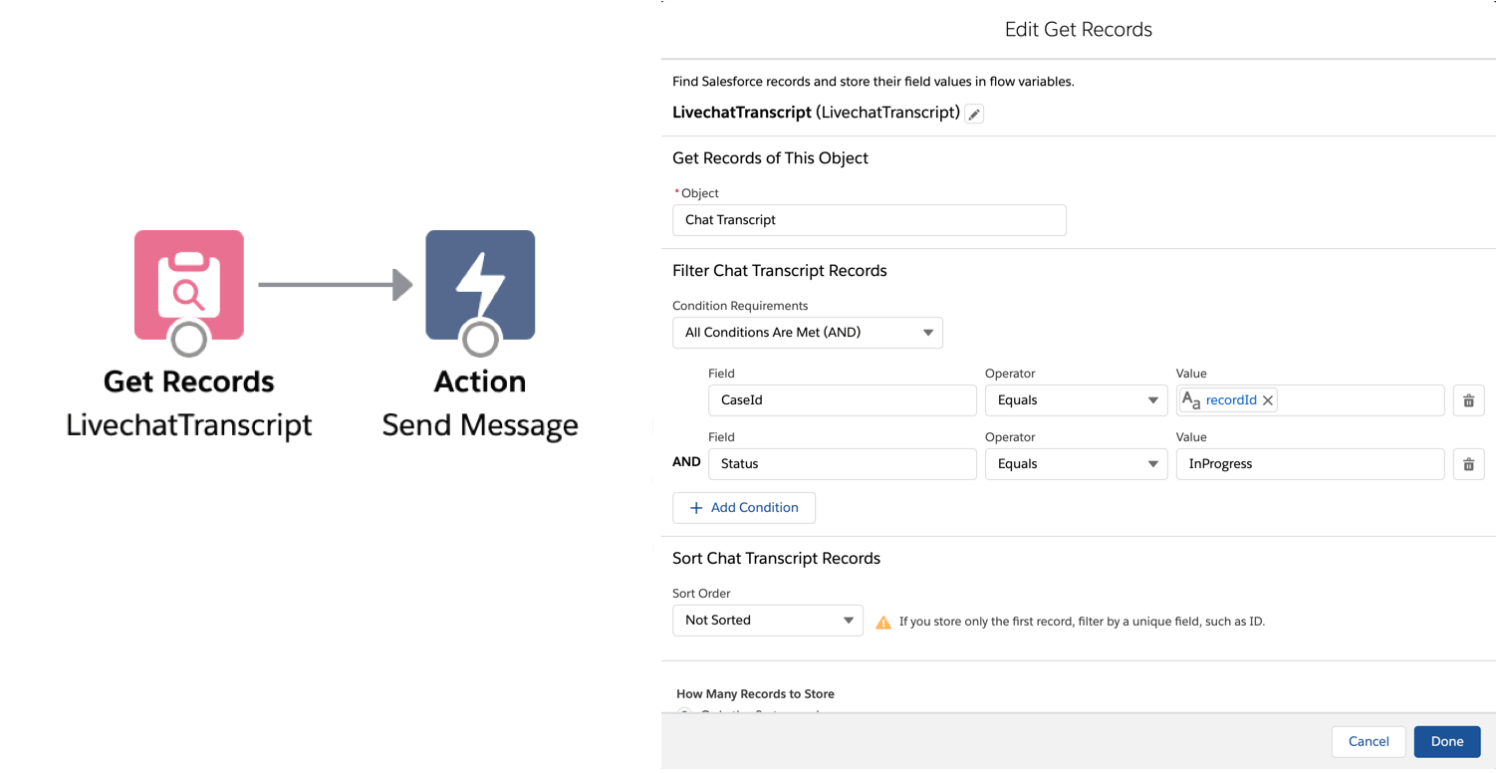This screenshot has width=1499, height=773.
Task: Click the Aa data type icon in Value field
Action: 1191,400
